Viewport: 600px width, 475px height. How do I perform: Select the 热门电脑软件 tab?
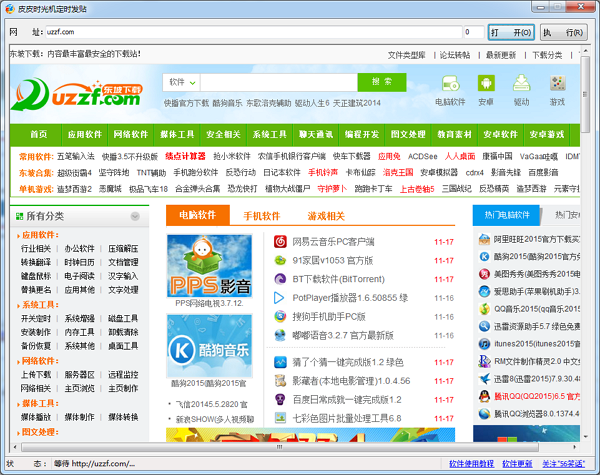click(507, 215)
